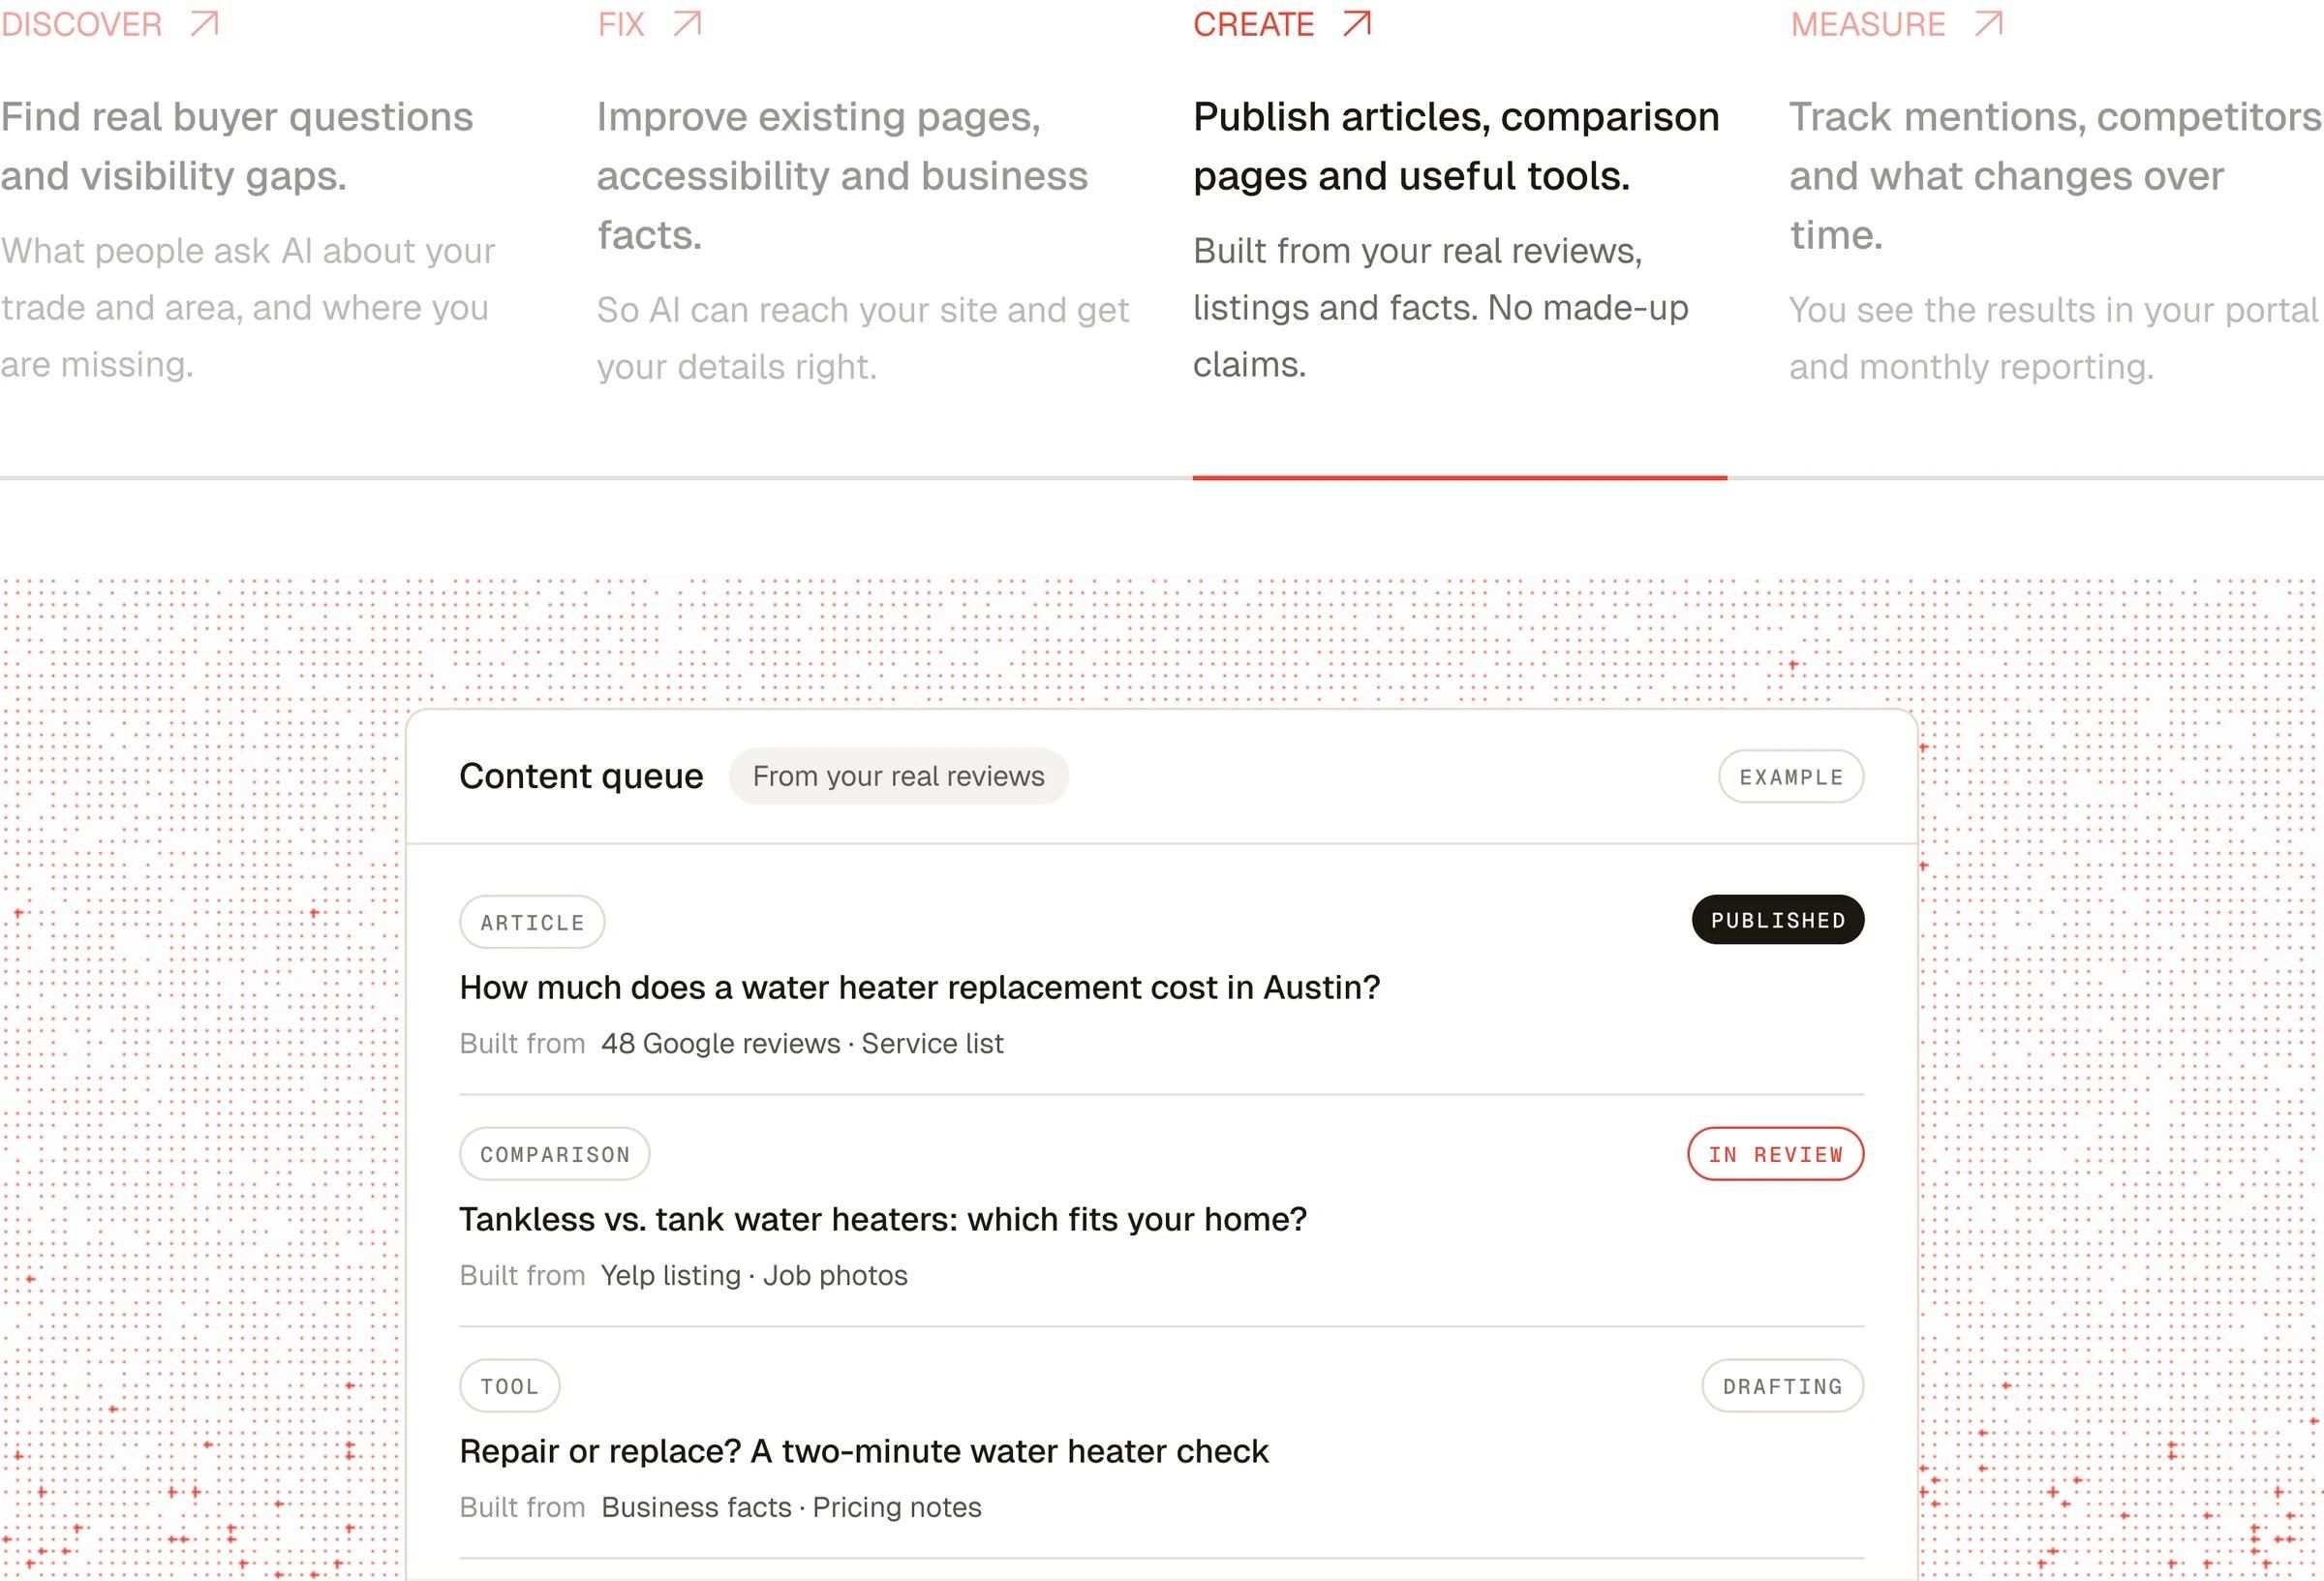The image size is (2324, 1581).
Task: Open 'Repair or replace?' water heater check title
Action: [864, 1452]
